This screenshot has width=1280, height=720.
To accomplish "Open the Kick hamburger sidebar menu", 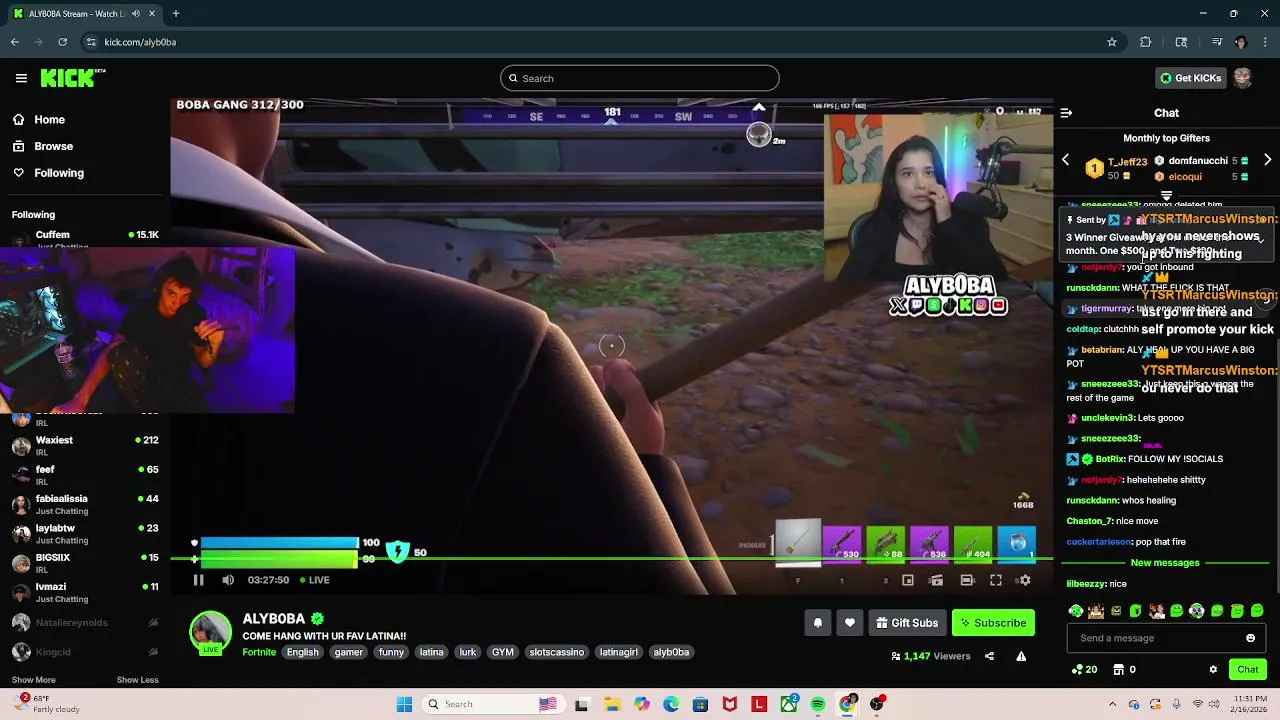I will pyautogui.click(x=21, y=78).
